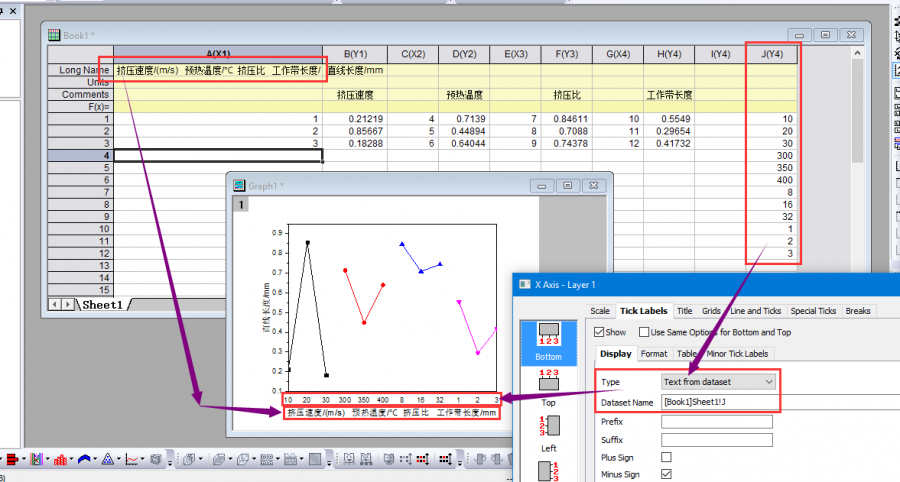Toggle the Show checkbox in Tick Labels

(599, 332)
